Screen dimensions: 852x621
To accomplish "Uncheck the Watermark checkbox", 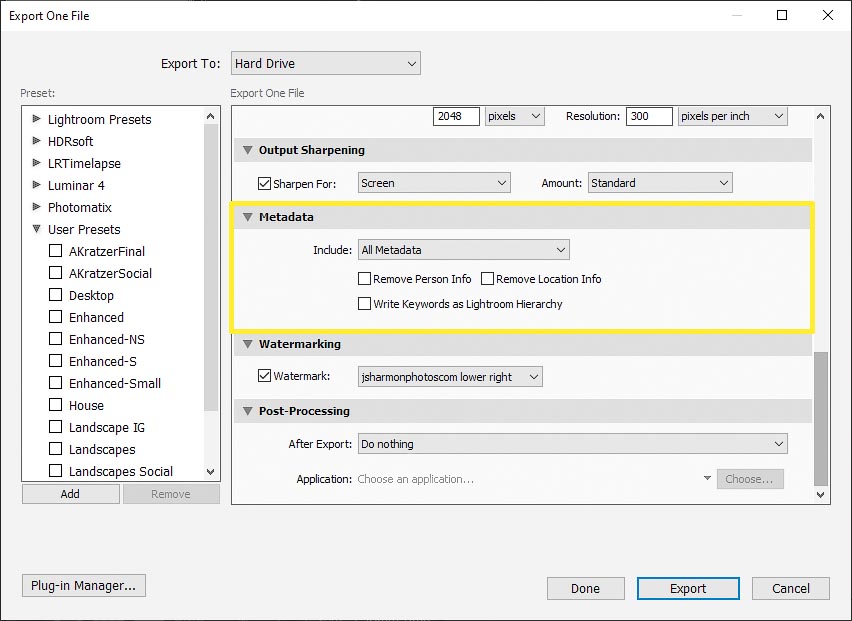I will pos(264,375).
